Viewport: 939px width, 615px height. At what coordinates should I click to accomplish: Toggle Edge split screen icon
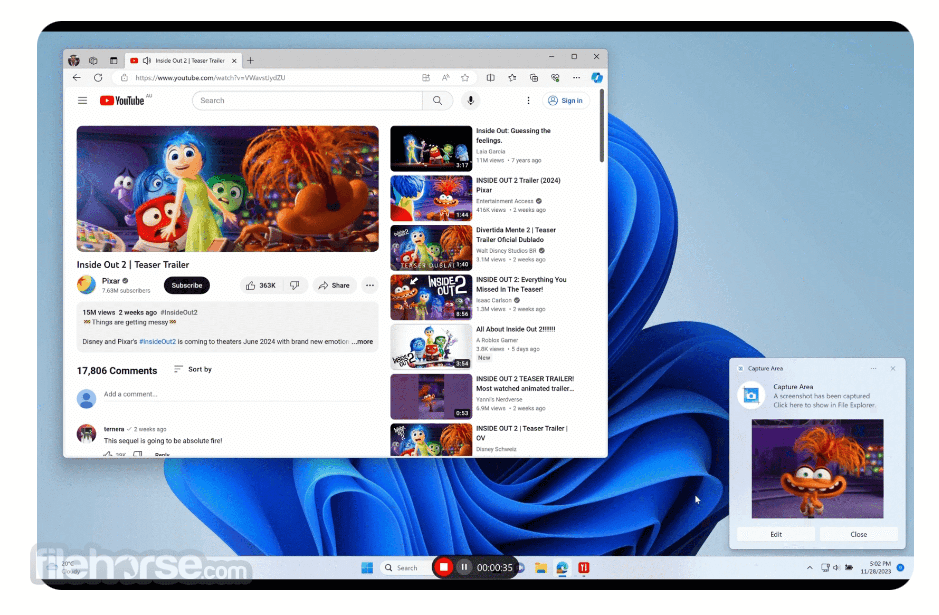point(490,78)
